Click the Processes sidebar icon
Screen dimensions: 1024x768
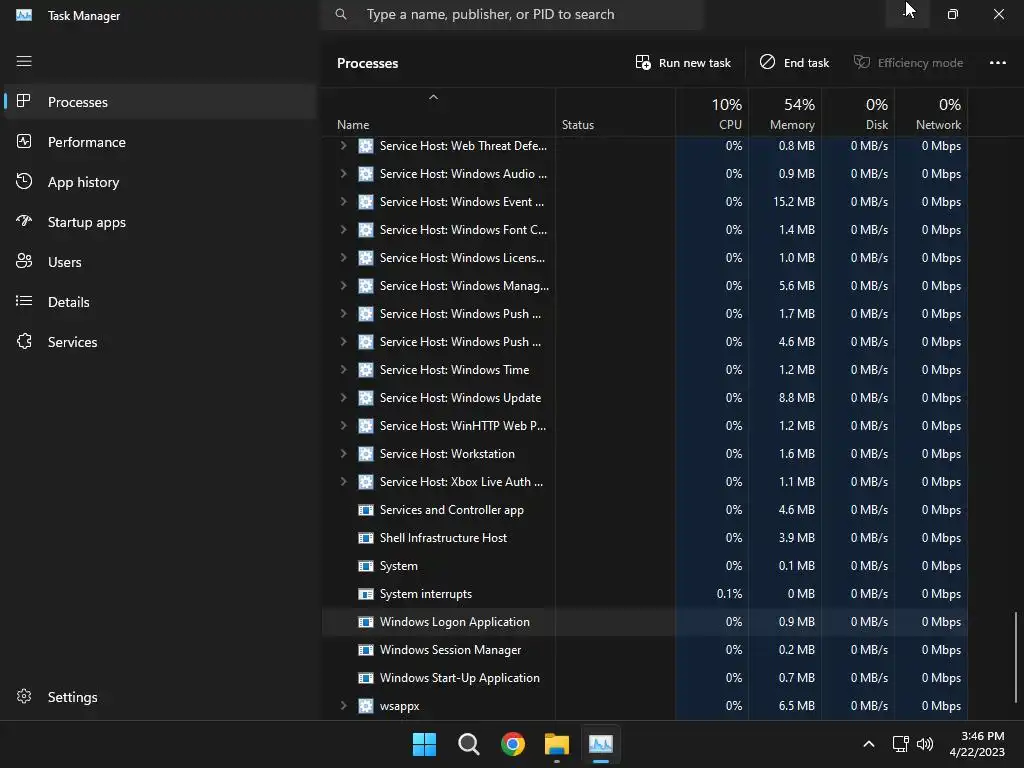tap(24, 101)
